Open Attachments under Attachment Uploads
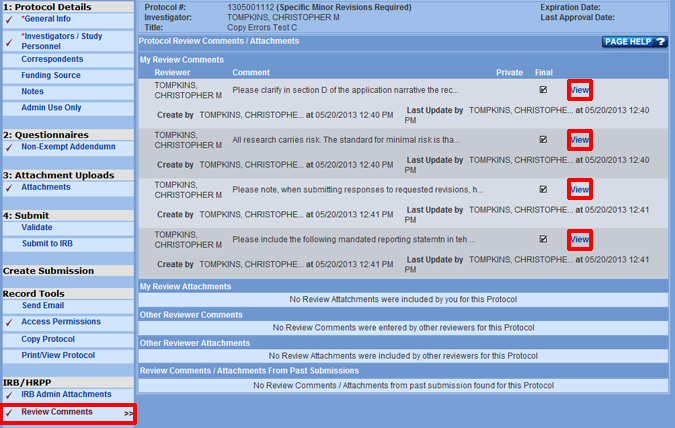Viewport: 675px width, 428px height. pos(46,187)
